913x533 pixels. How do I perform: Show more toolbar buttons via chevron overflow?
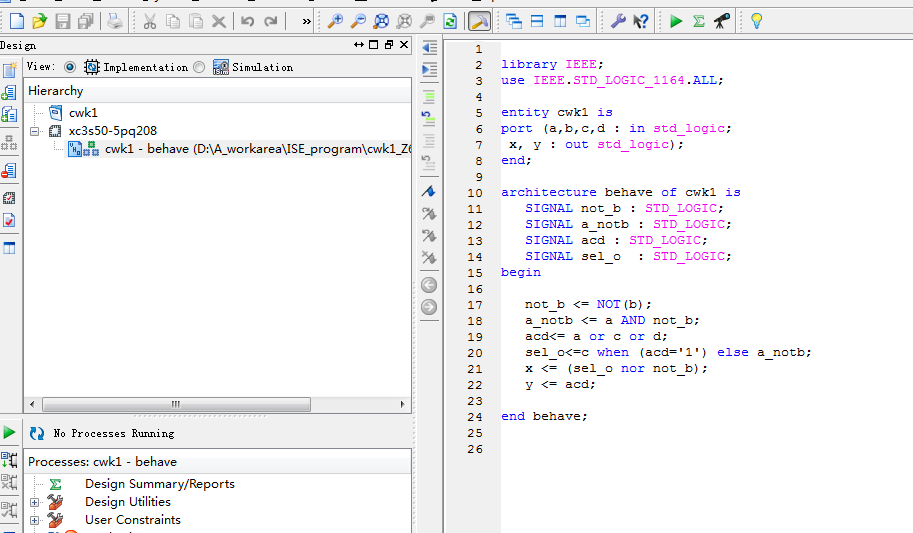[x=304, y=20]
